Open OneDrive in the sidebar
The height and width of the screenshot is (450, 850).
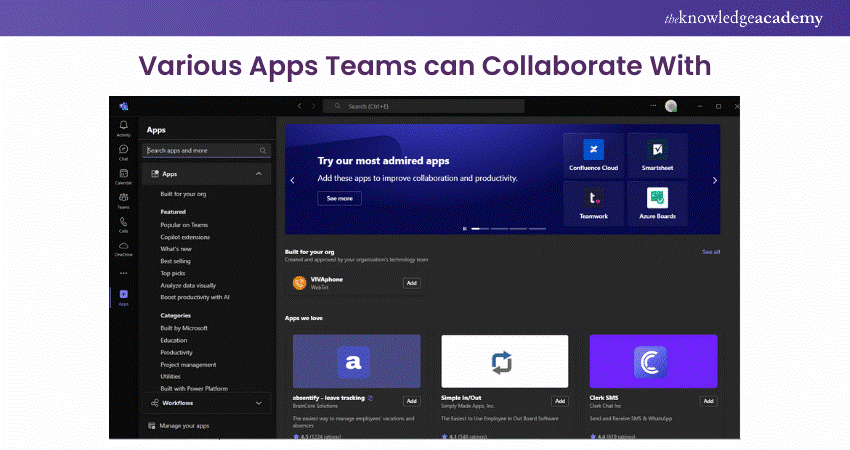tap(123, 247)
